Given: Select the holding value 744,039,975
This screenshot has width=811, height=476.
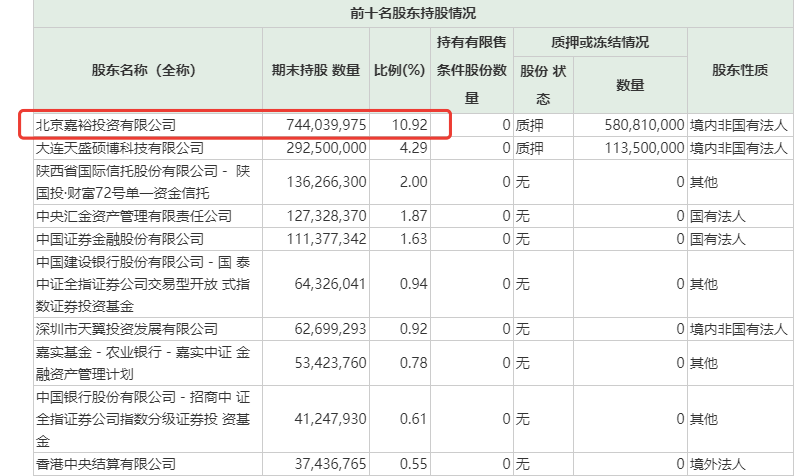Looking at the screenshot, I should coord(326,125).
